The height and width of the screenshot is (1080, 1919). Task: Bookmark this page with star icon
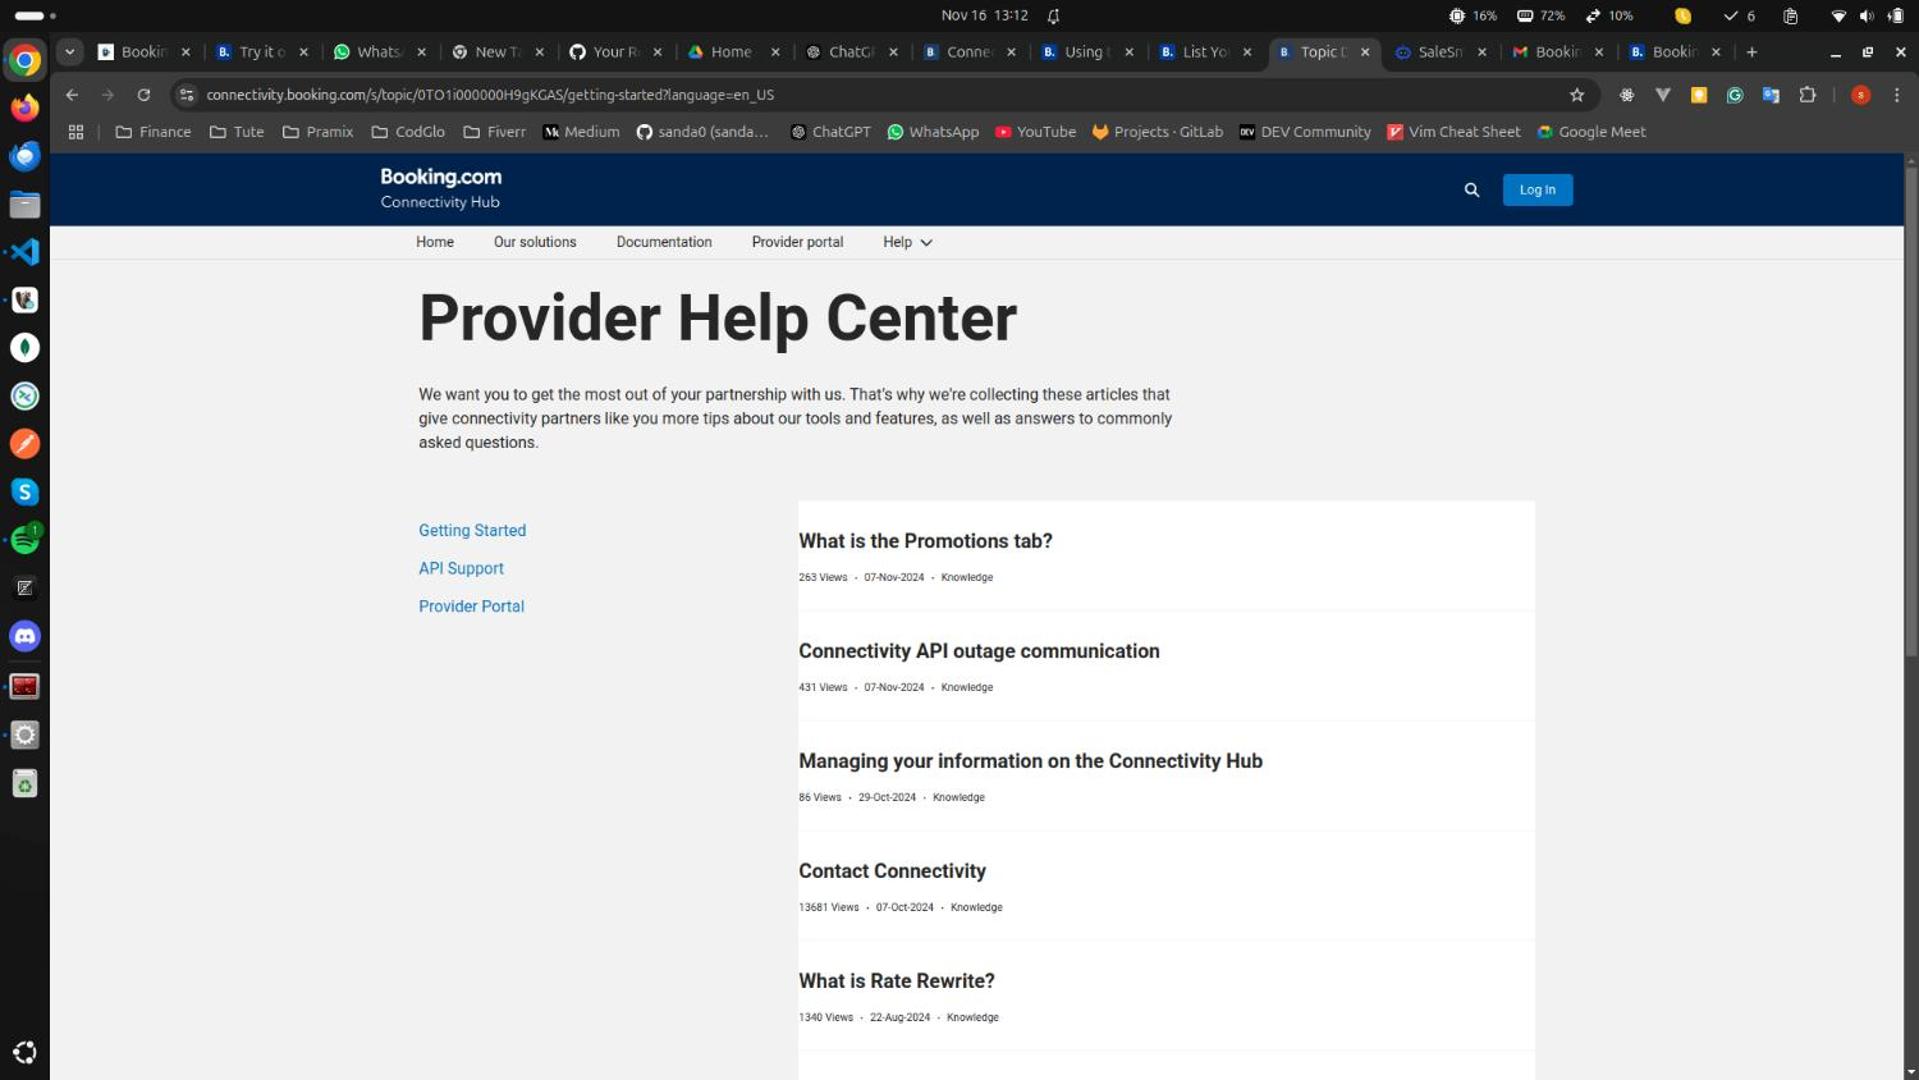(x=1577, y=95)
